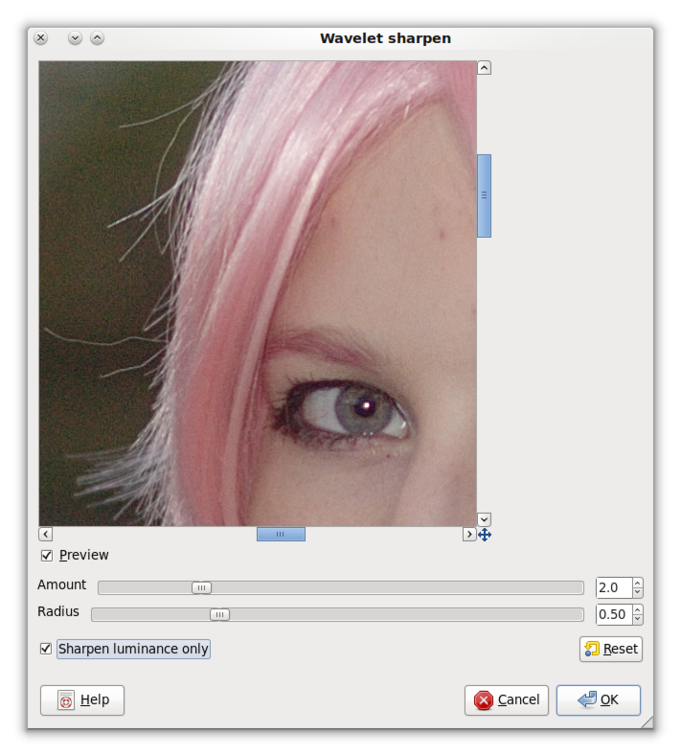Screen dimensions: 681x756
Task: Click the Amount label
Action: click(62, 585)
